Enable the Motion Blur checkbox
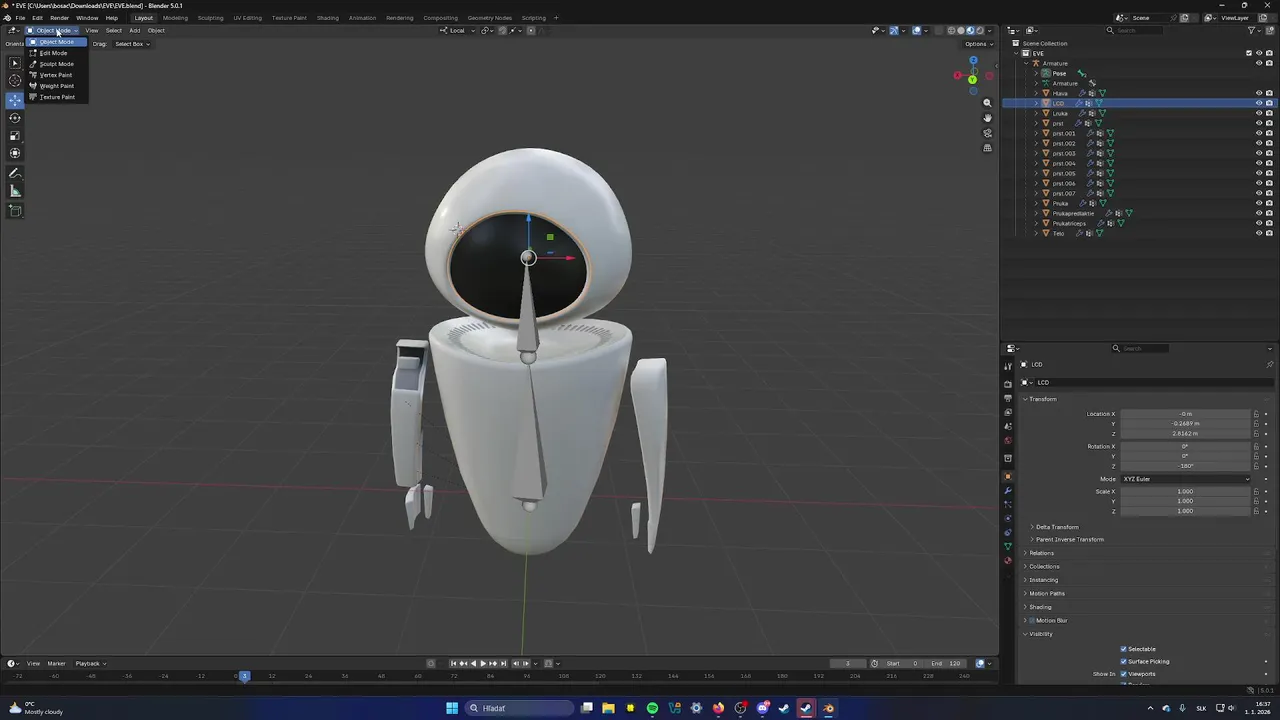1280x720 pixels. click(1032, 620)
